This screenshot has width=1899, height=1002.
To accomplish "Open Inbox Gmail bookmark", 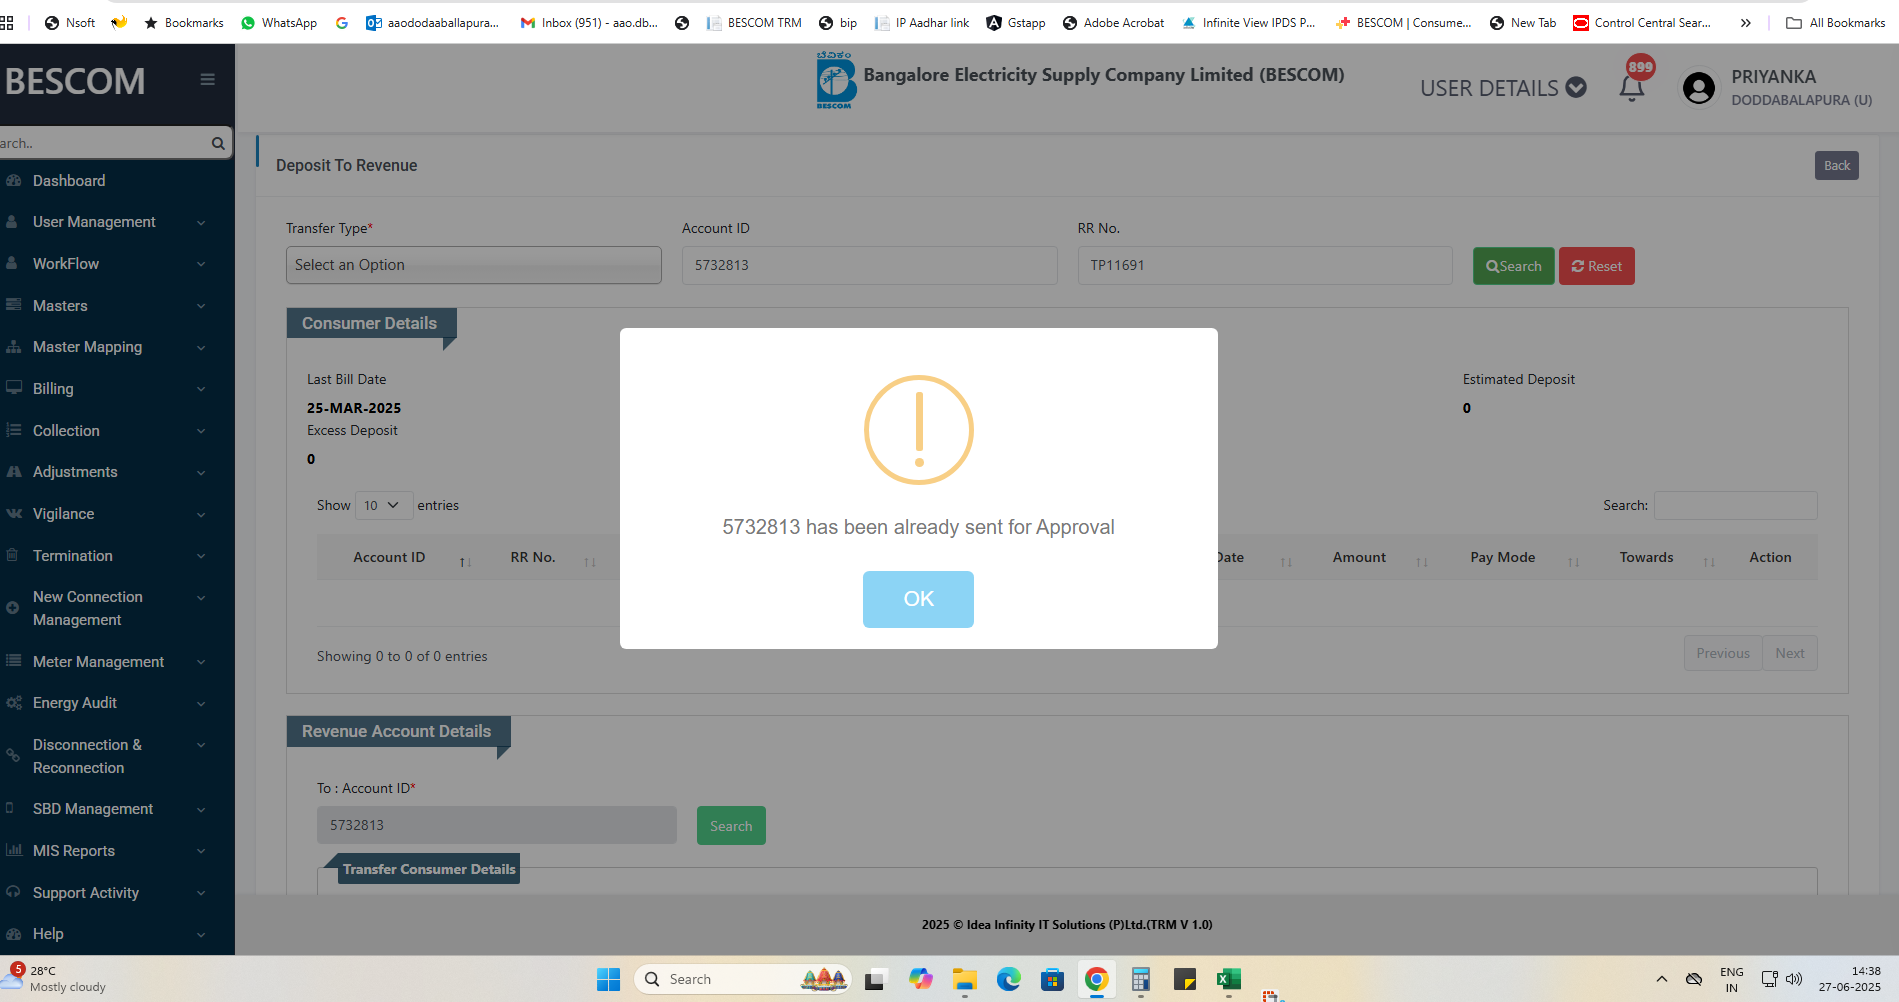I will (x=590, y=22).
